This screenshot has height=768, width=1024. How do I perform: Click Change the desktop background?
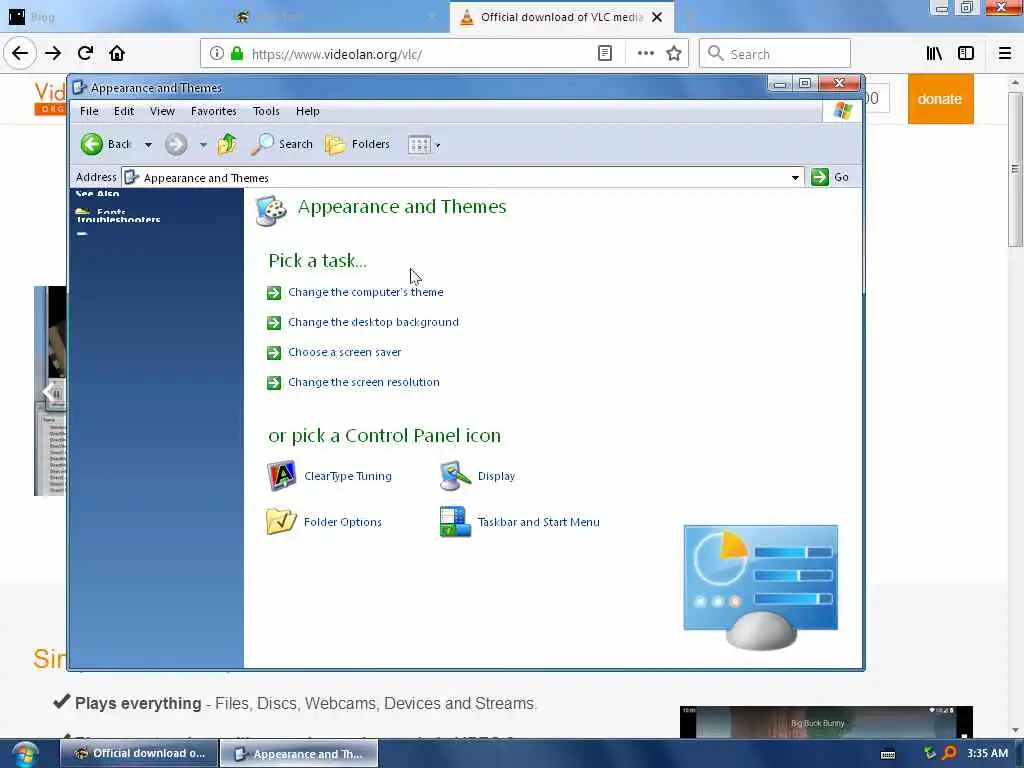point(374,322)
